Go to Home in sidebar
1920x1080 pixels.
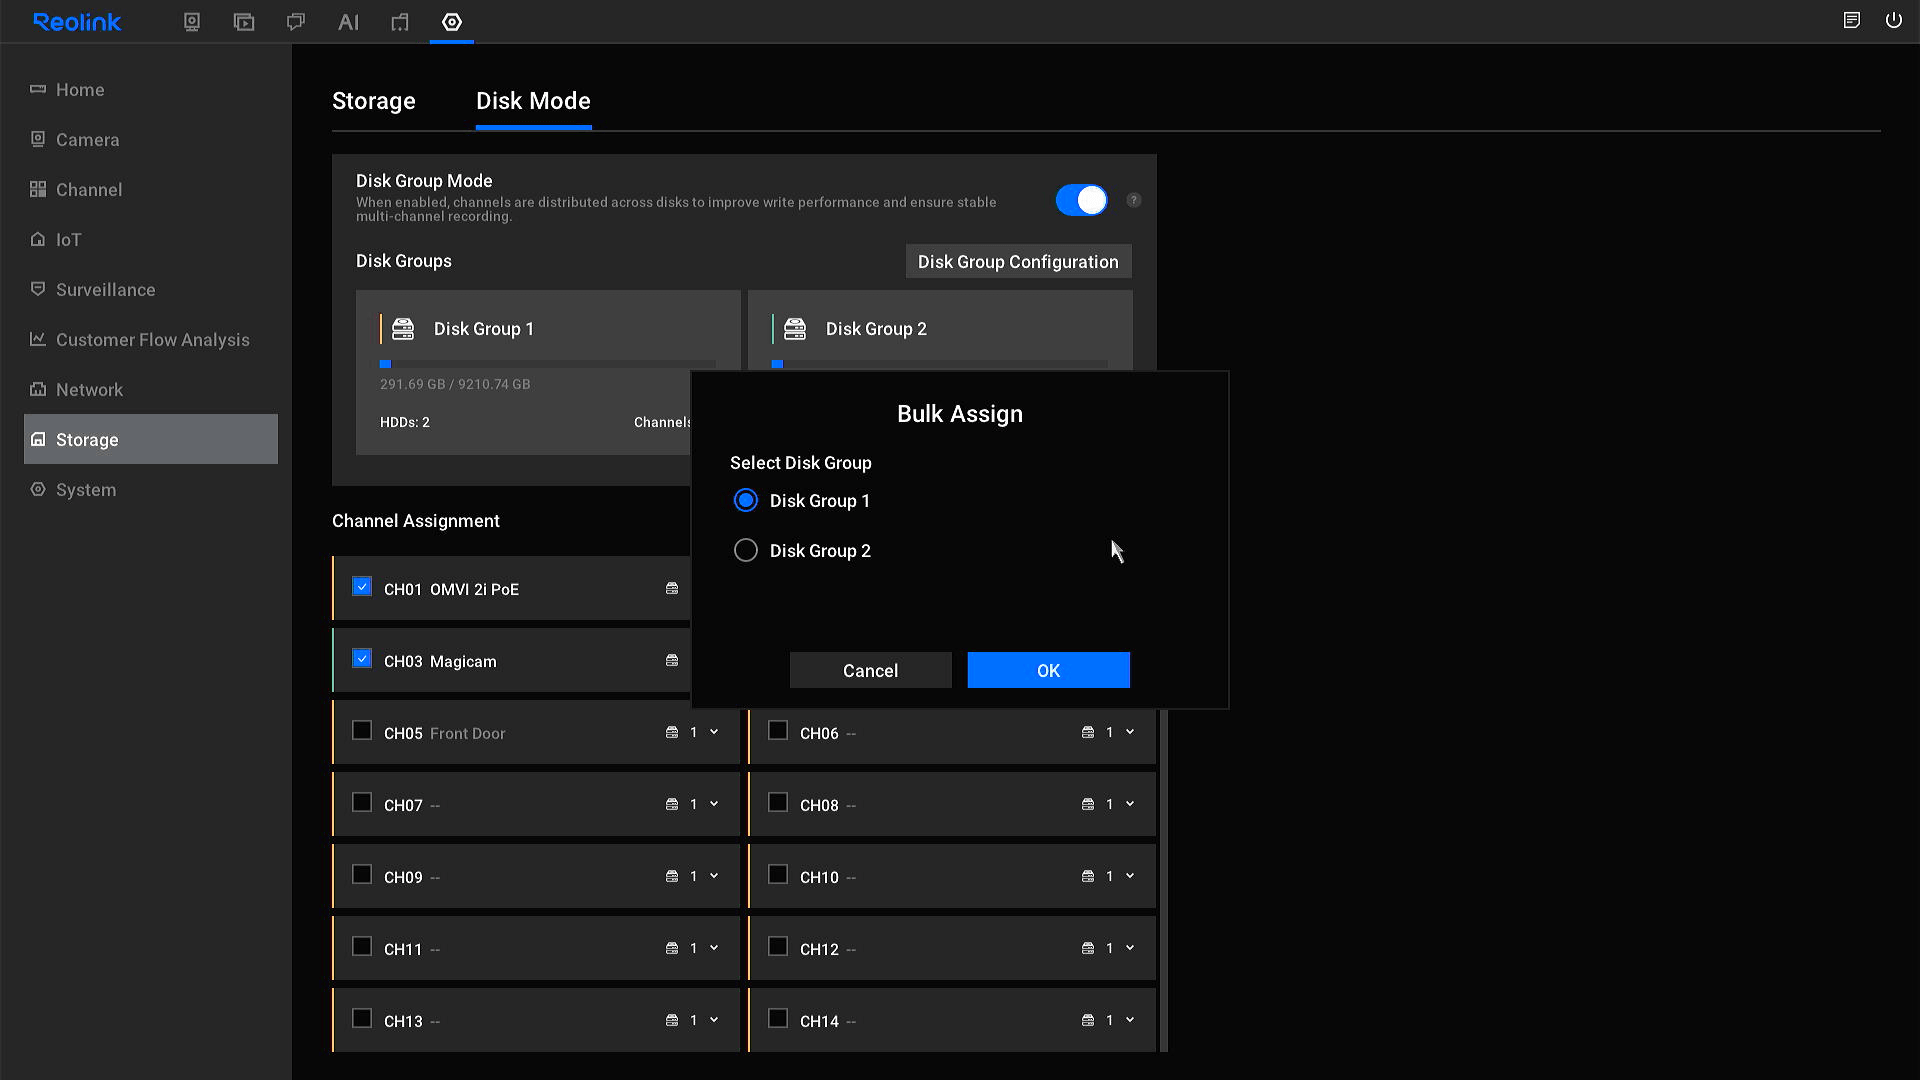[x=151, y=90]
